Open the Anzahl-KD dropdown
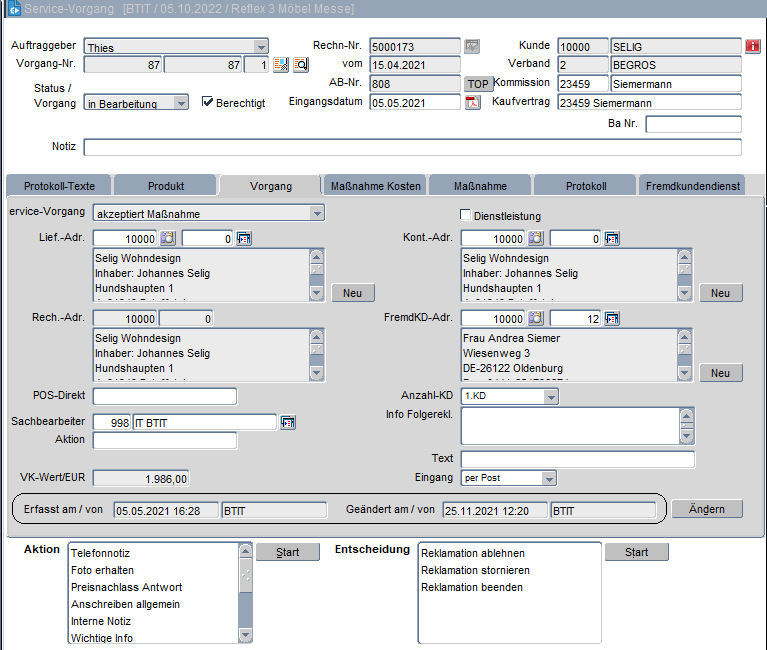Image resolution: width=767 pixels, height=650 pixels. click(x=550, y=397)
